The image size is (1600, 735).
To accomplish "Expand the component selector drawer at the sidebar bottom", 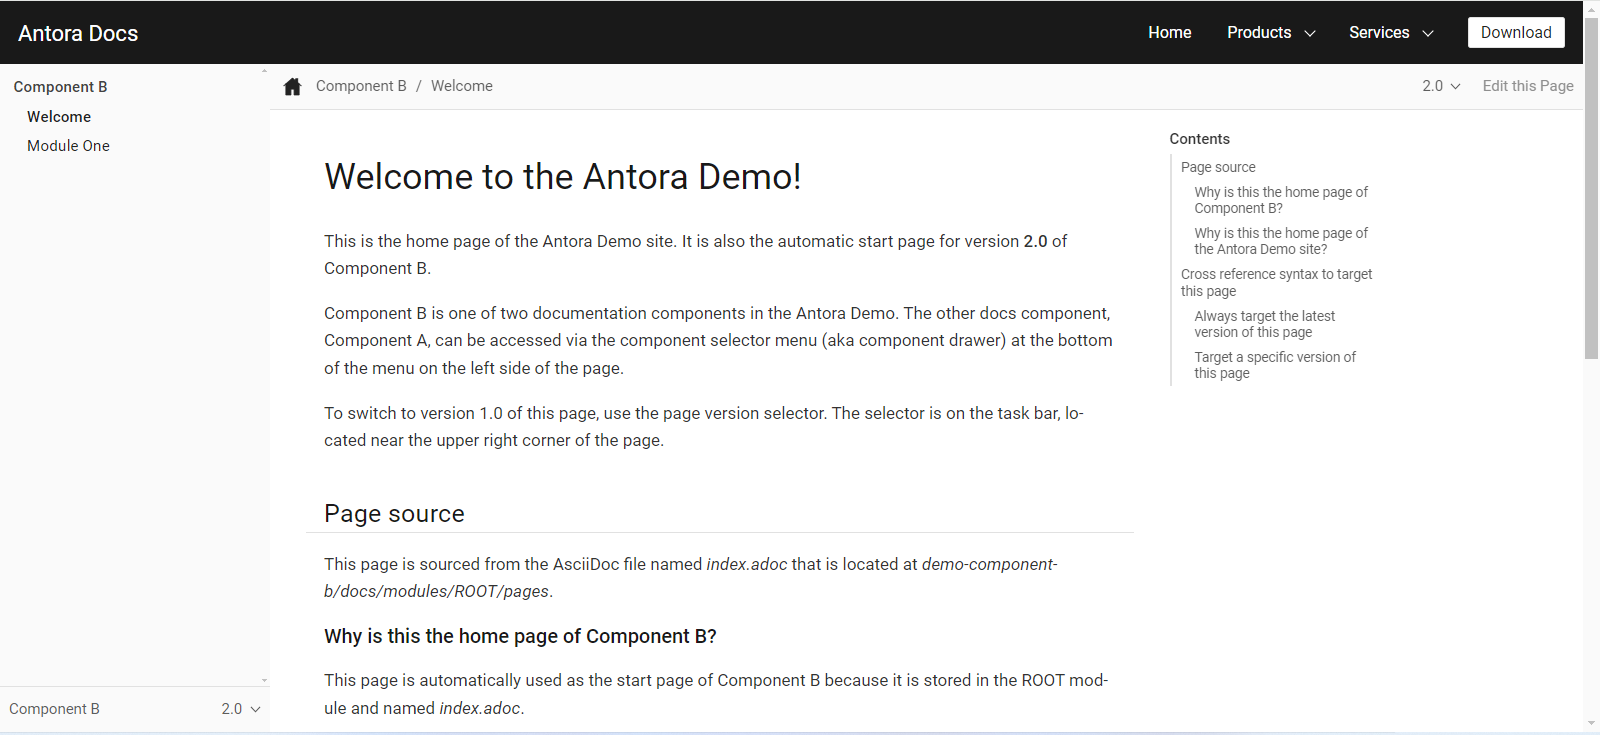I will (x=134, y=709).
